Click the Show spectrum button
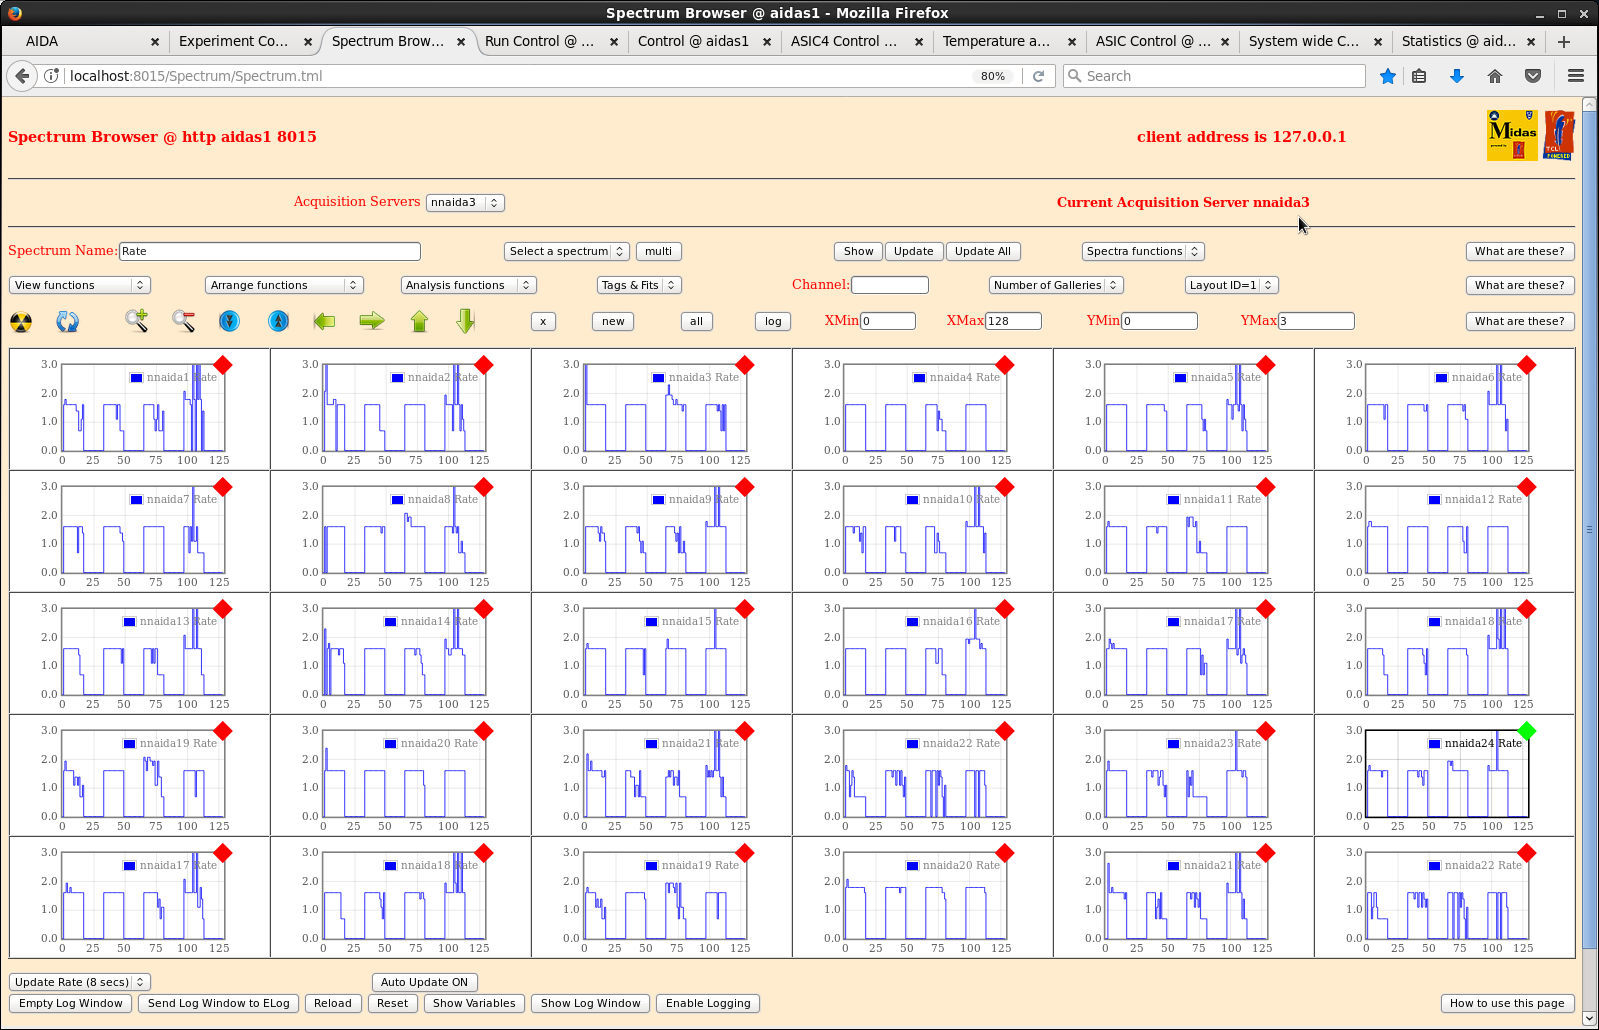This screenshot has height=1030, width=1599. coord(858,251)
